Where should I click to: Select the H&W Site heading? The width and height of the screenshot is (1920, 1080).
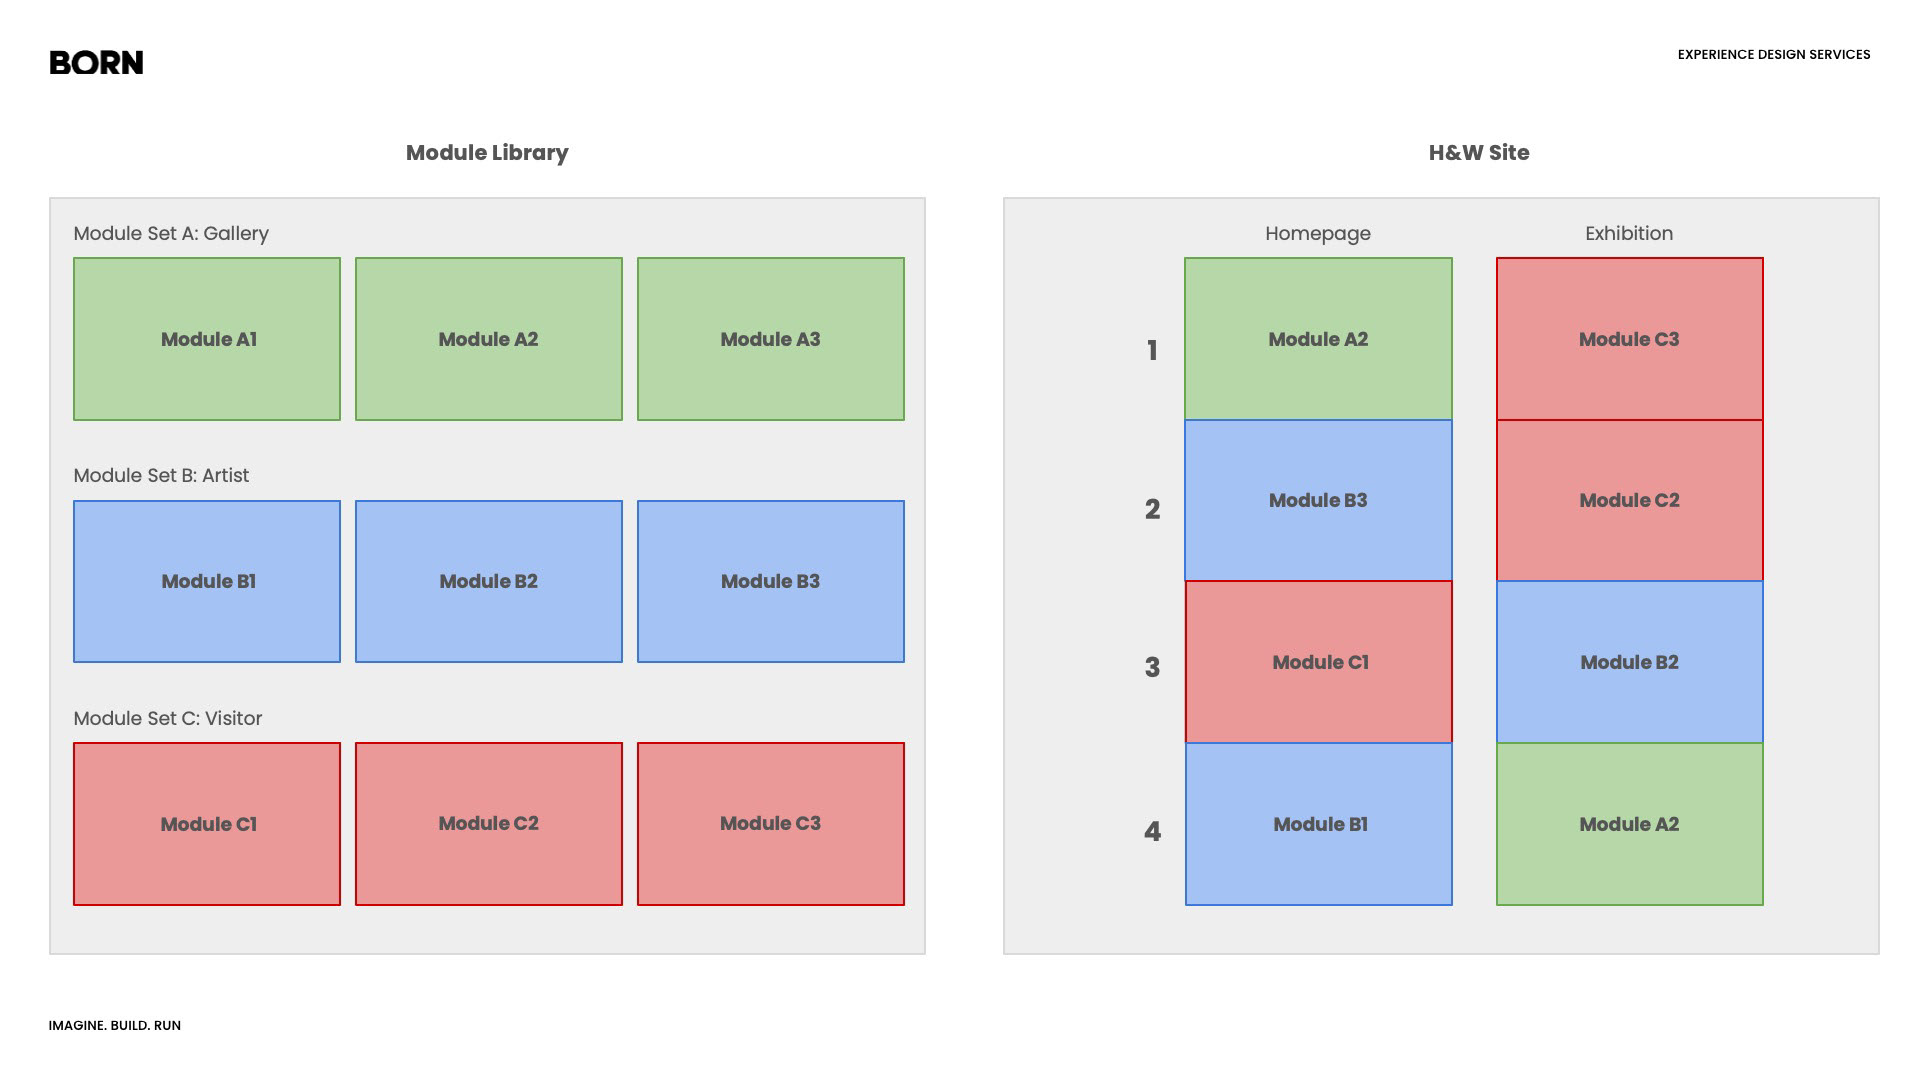click(1478, 153)
